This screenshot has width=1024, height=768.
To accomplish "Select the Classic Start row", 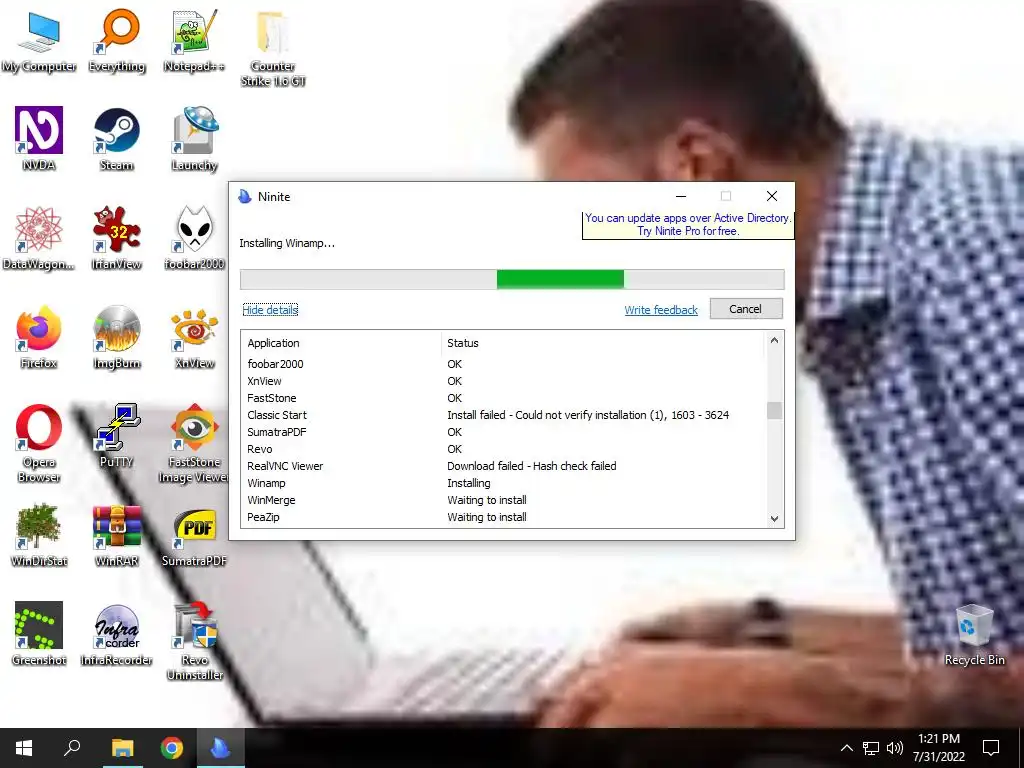I will [503, 415].
